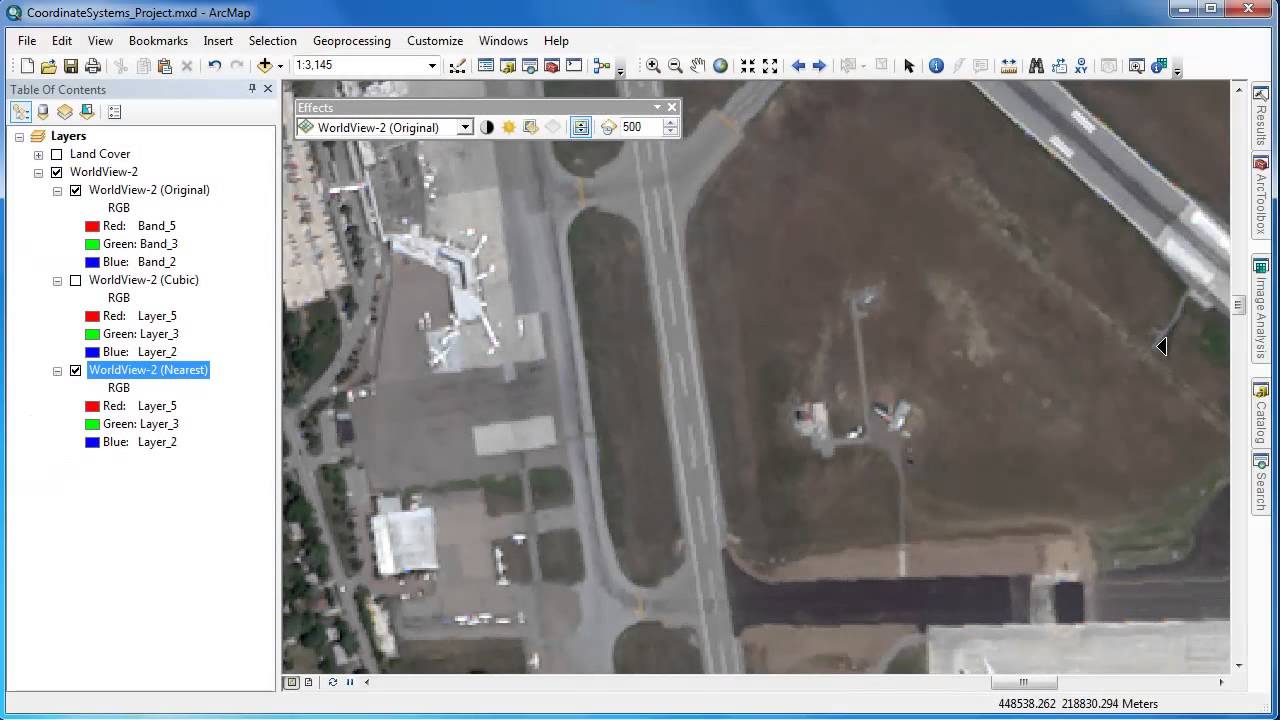Click the List By Selection icon
Image resolution: width=1280 pixels, height=720 pixels.
(87, 112)
